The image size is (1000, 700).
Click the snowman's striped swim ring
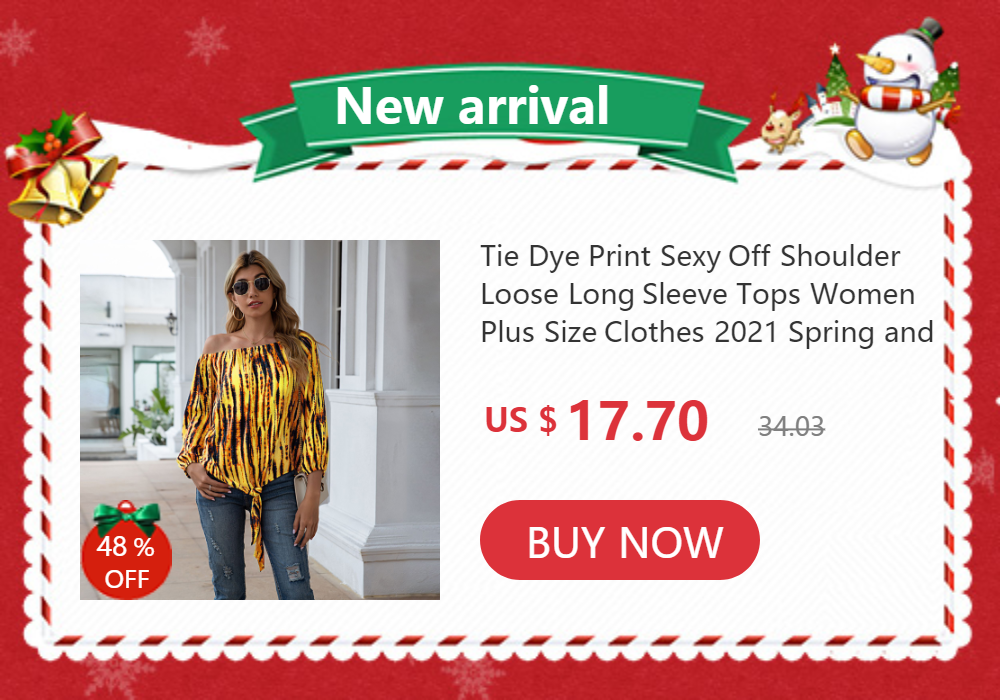[894, 99]
